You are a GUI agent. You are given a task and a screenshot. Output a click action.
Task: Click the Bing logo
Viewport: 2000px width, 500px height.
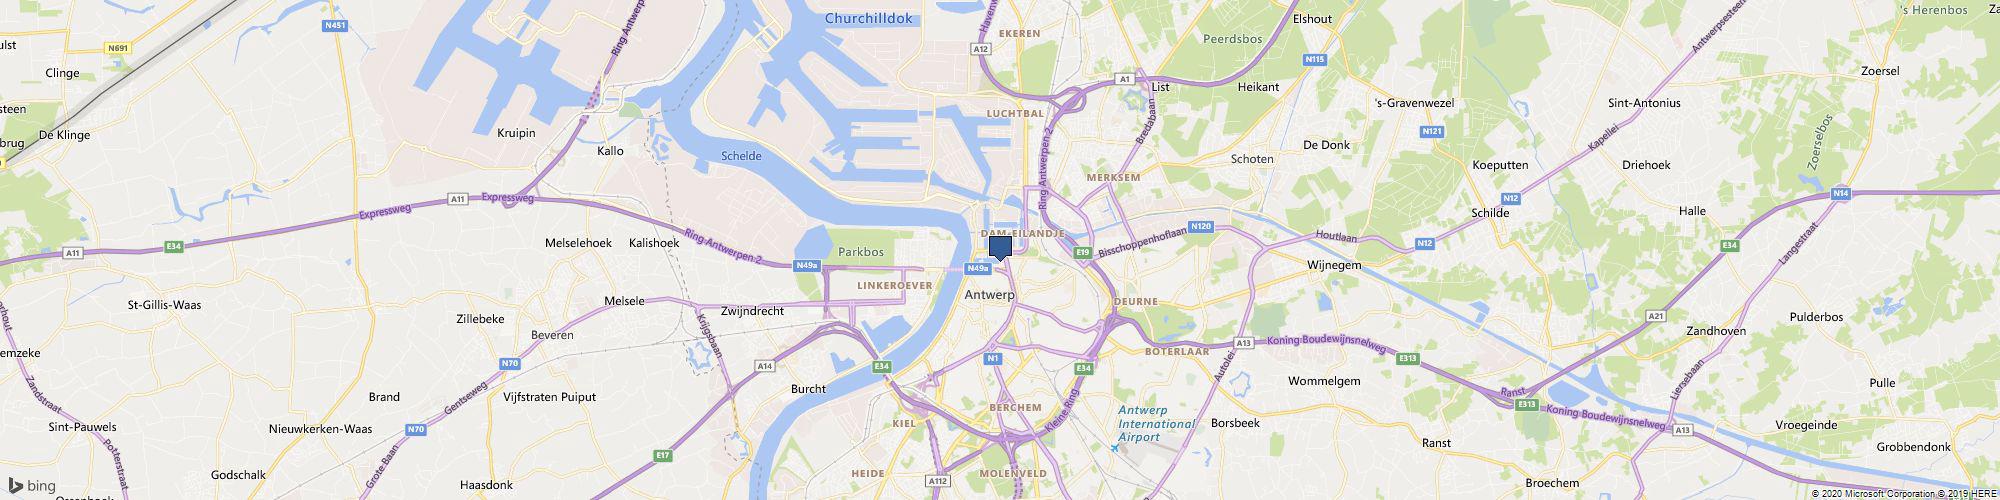pyautogui.click(x=32, y=486)
